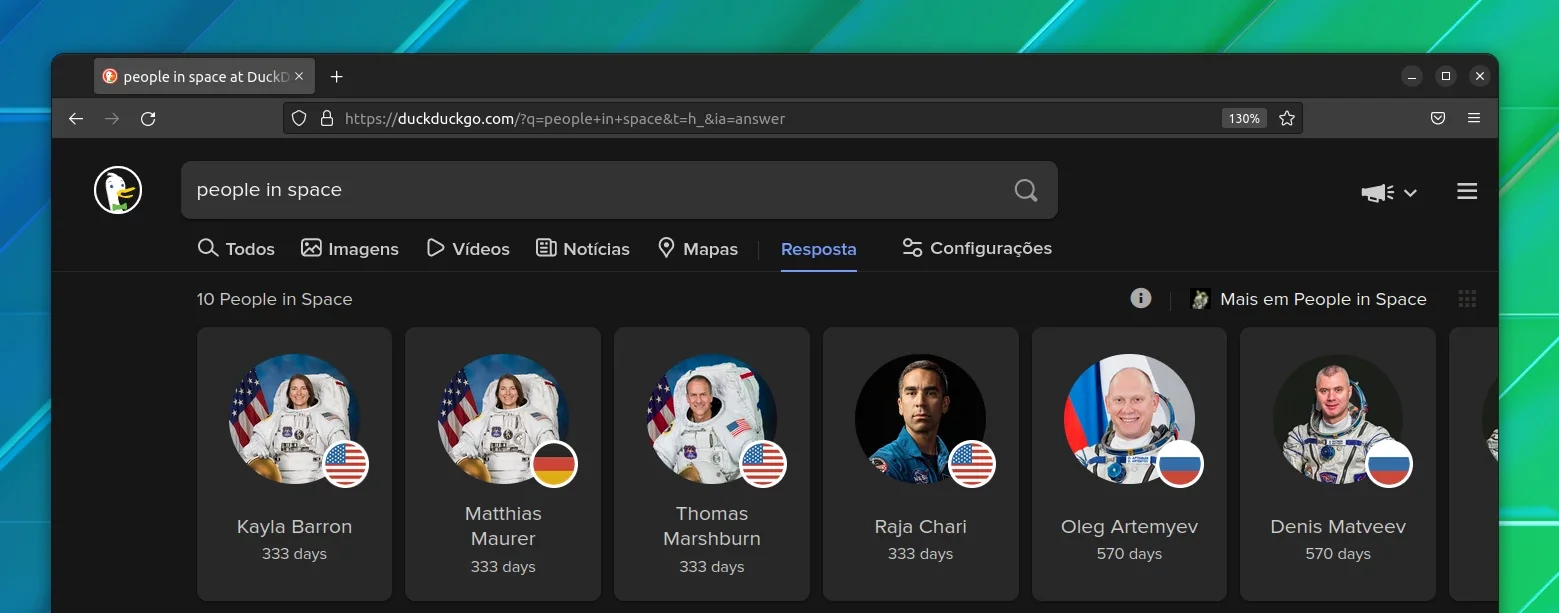Click Matthias Maurer's astronaut photo

pos(503,419)
